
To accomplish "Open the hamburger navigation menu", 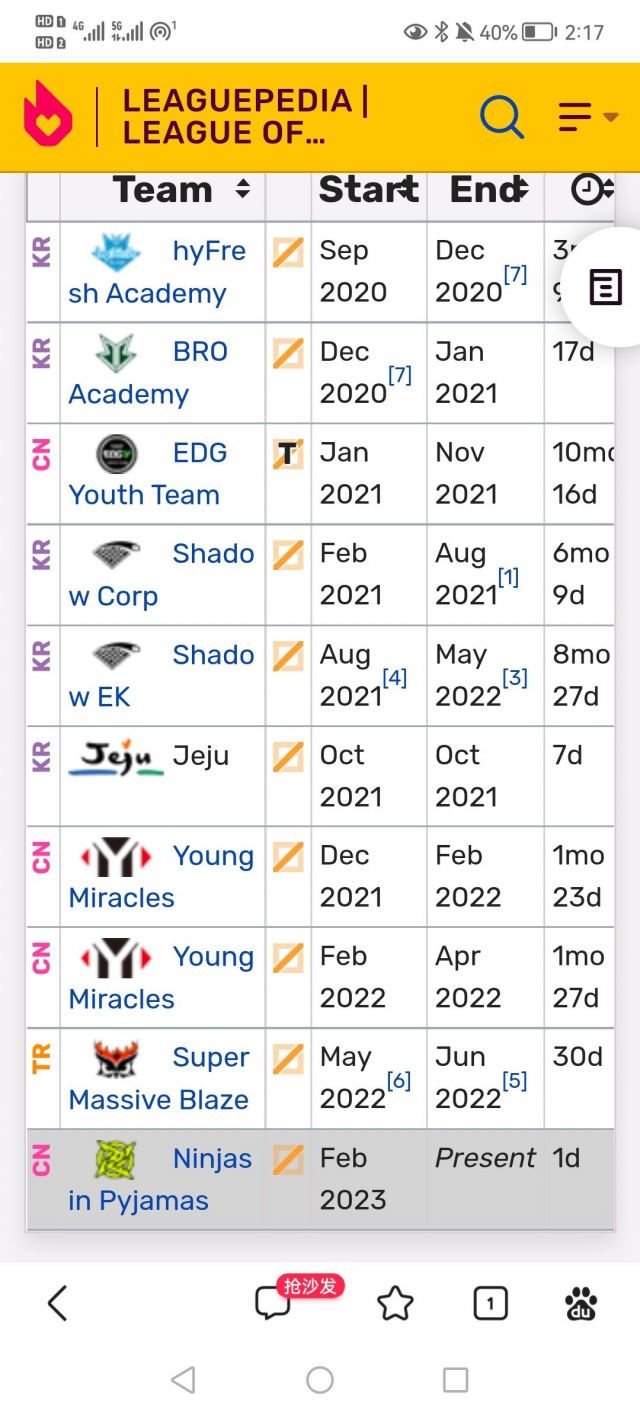I will click(587, 117).
